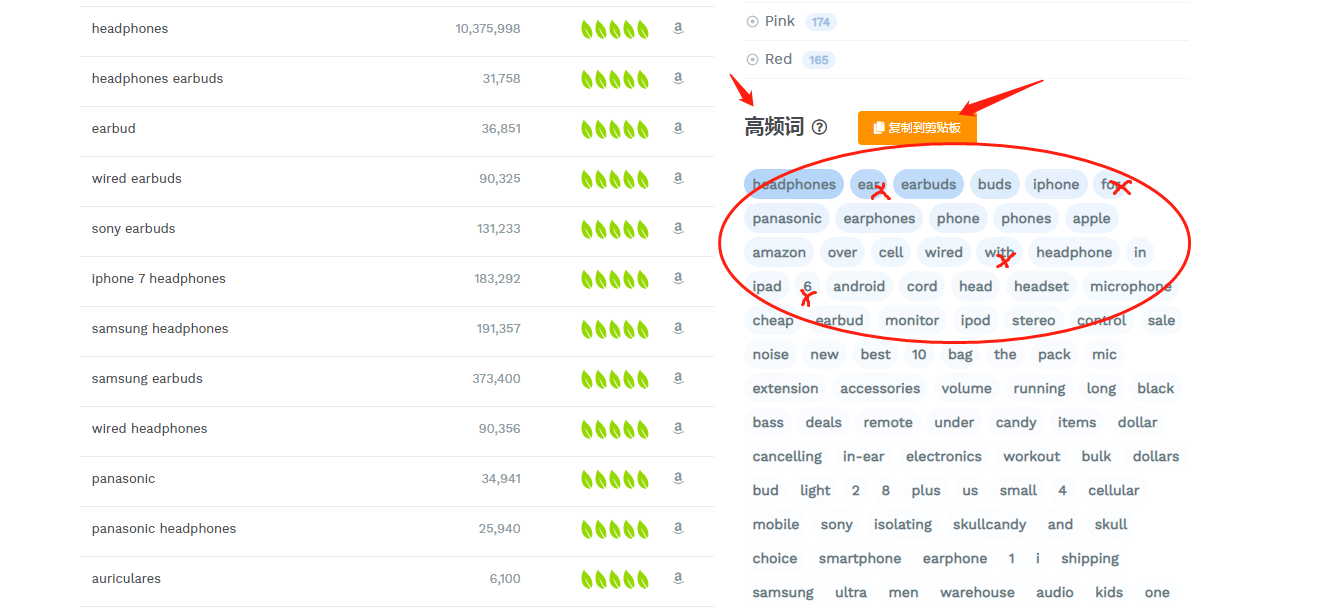The image size is (1317, 610).
Task: Click the search volume 10,375,998
Action: point(488,29)
